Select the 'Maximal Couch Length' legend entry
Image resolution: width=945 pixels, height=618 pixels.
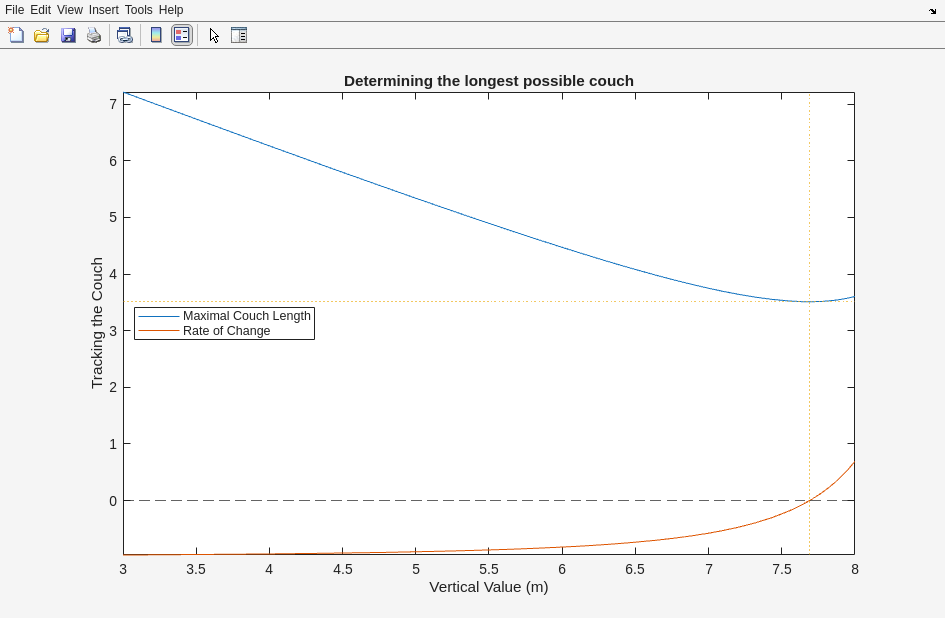click(x=246, y=316)
